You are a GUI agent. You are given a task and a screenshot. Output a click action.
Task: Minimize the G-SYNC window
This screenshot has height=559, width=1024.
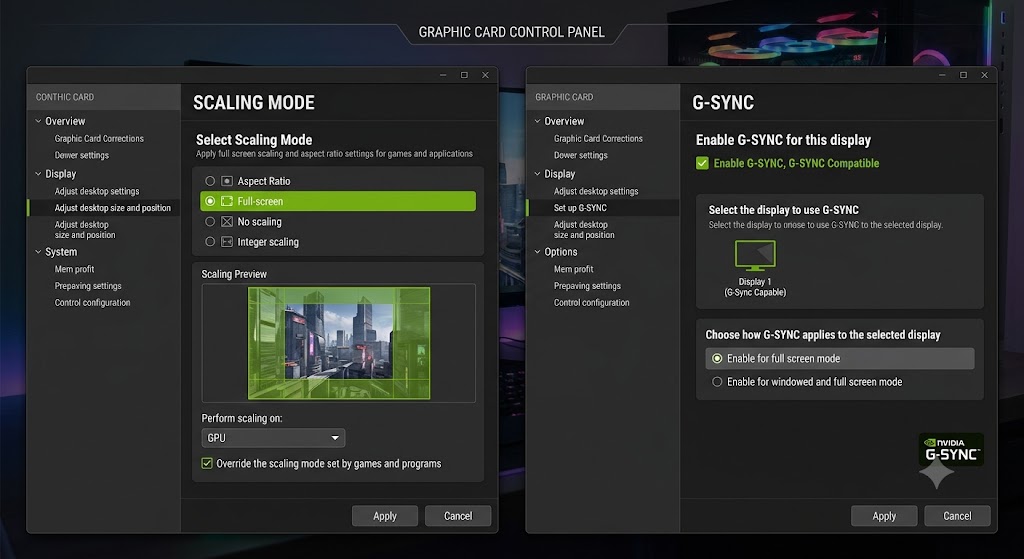click(942, 75)
